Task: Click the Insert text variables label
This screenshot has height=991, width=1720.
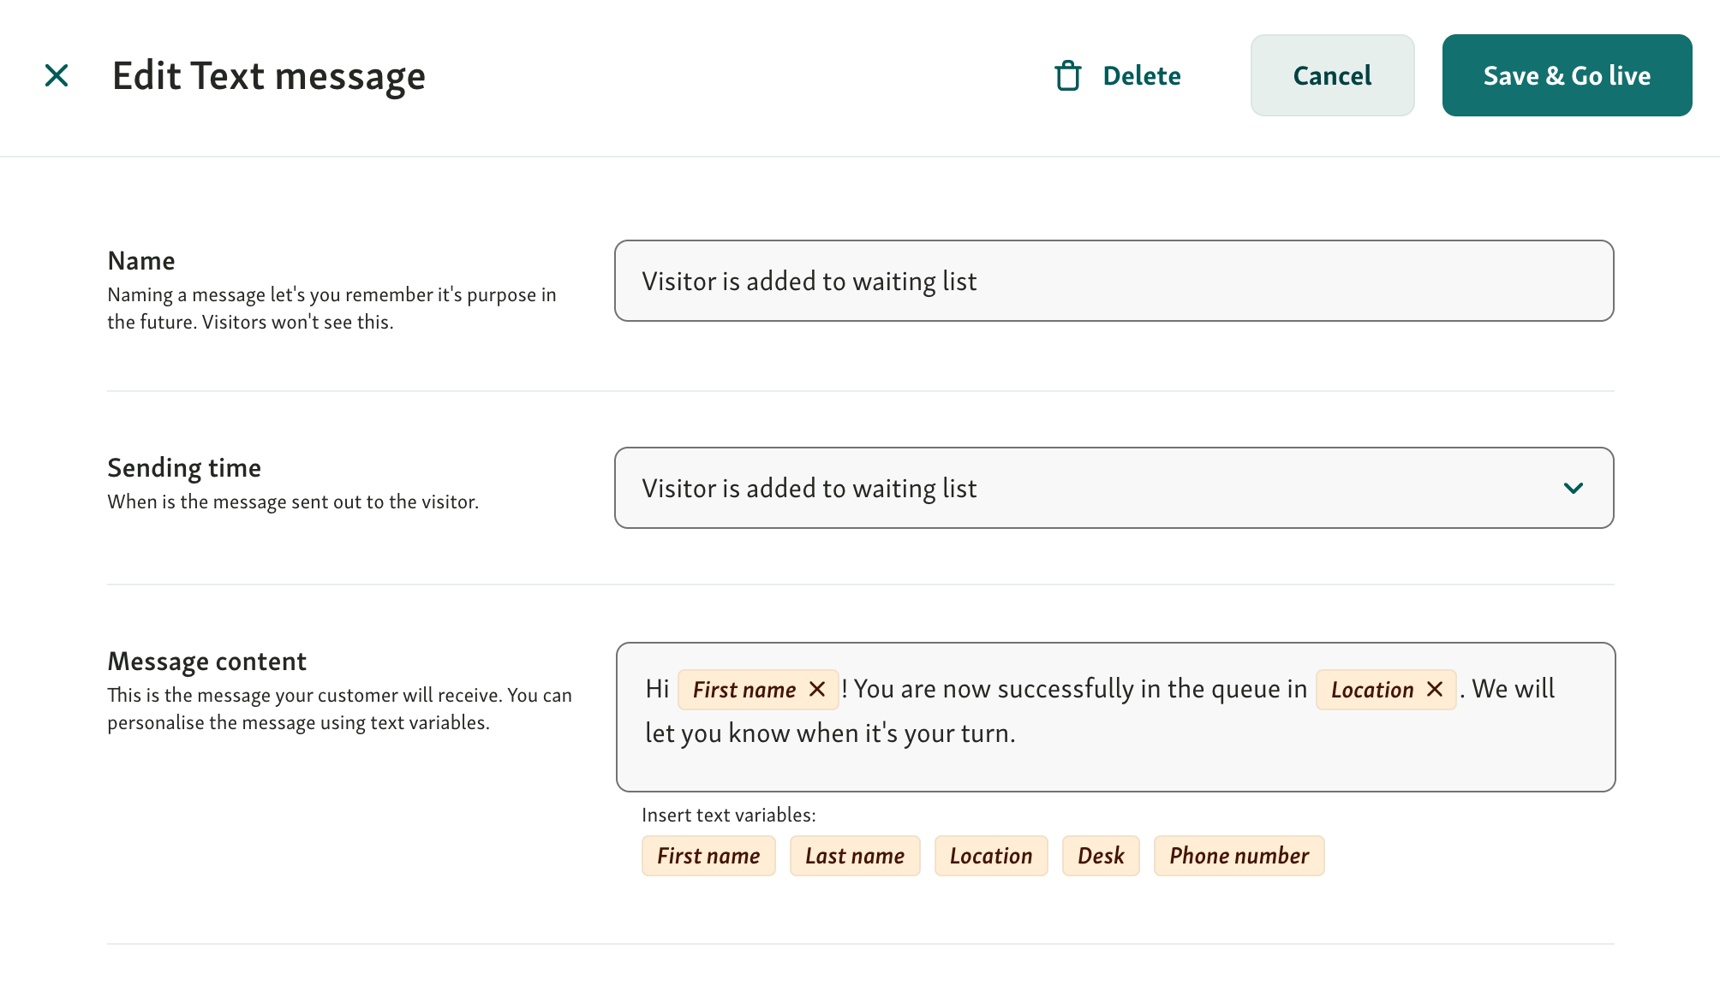Action: pos(727,815)
